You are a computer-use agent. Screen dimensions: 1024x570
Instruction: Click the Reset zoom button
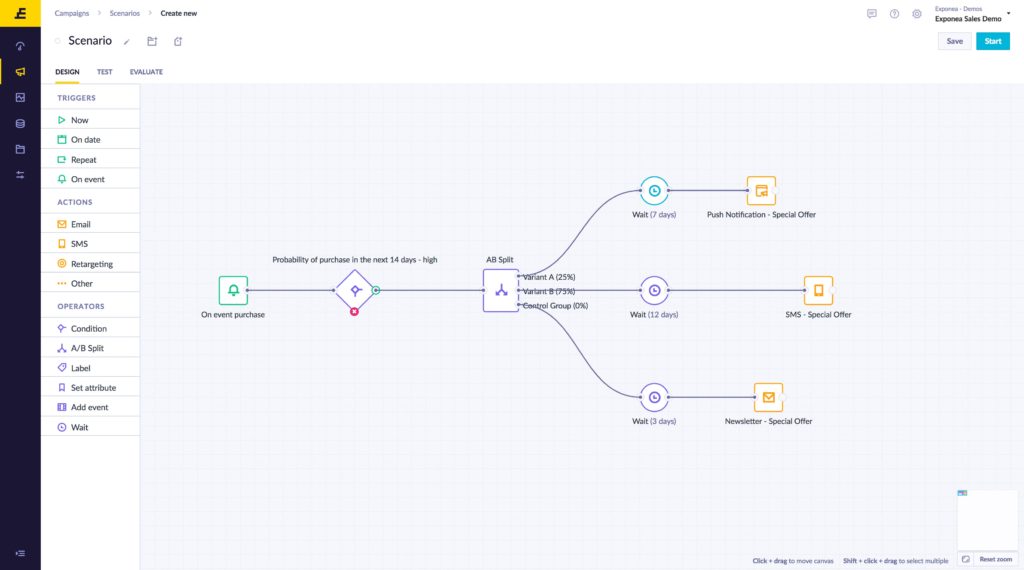[x=994, y=559]
